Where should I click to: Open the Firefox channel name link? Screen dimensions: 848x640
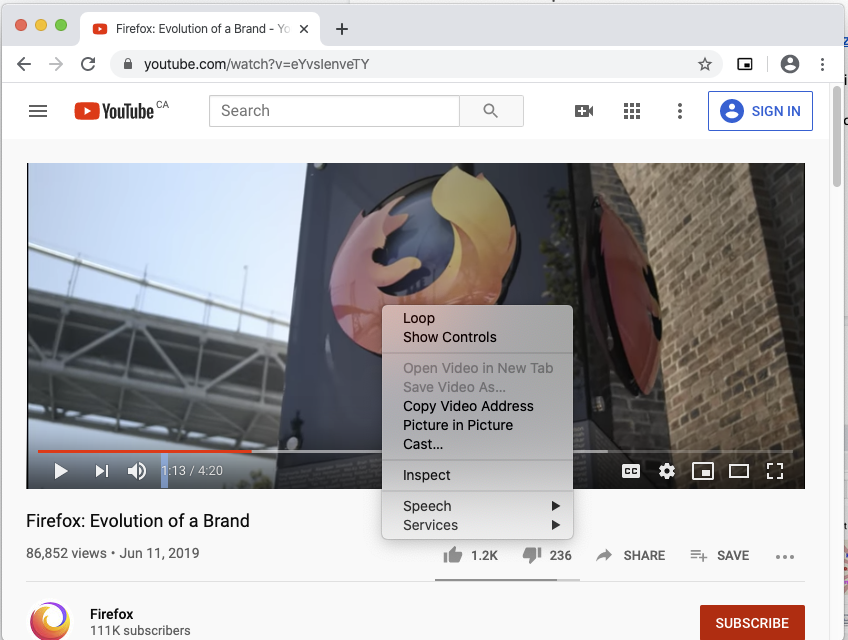click(111, 614)
